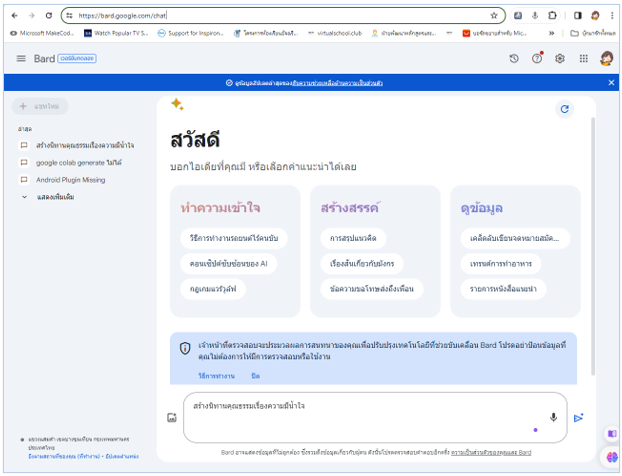622x476 pixels.
Task: Click the brain extension icon at bottom right
Action: [x=612, y=457]
